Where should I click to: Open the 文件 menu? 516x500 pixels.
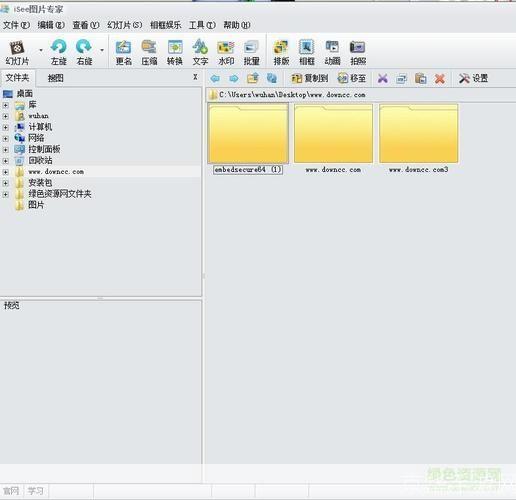[16, 25]
